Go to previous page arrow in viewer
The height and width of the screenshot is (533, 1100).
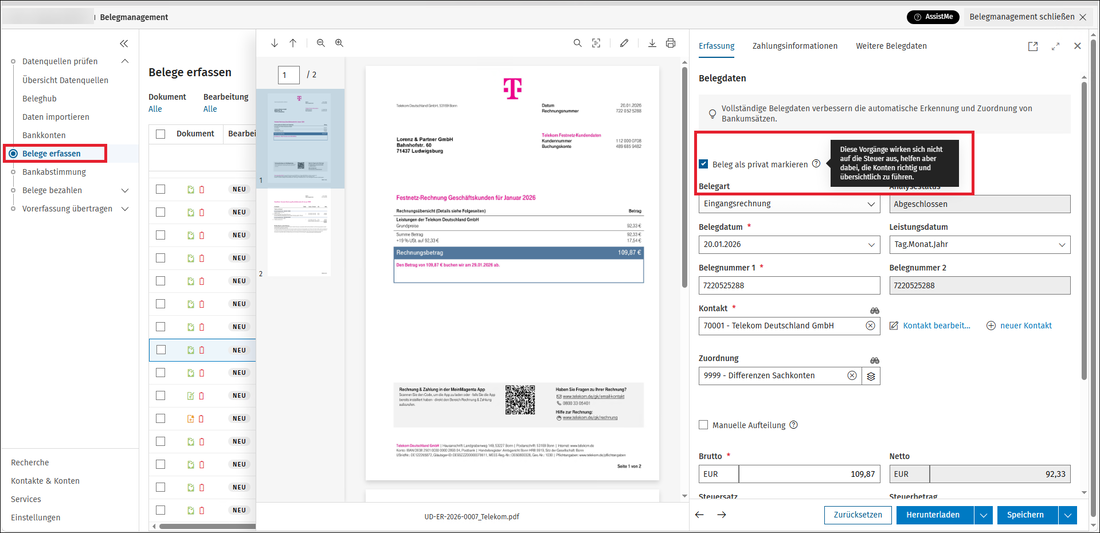pyautogui.click(x=293, y=43)
